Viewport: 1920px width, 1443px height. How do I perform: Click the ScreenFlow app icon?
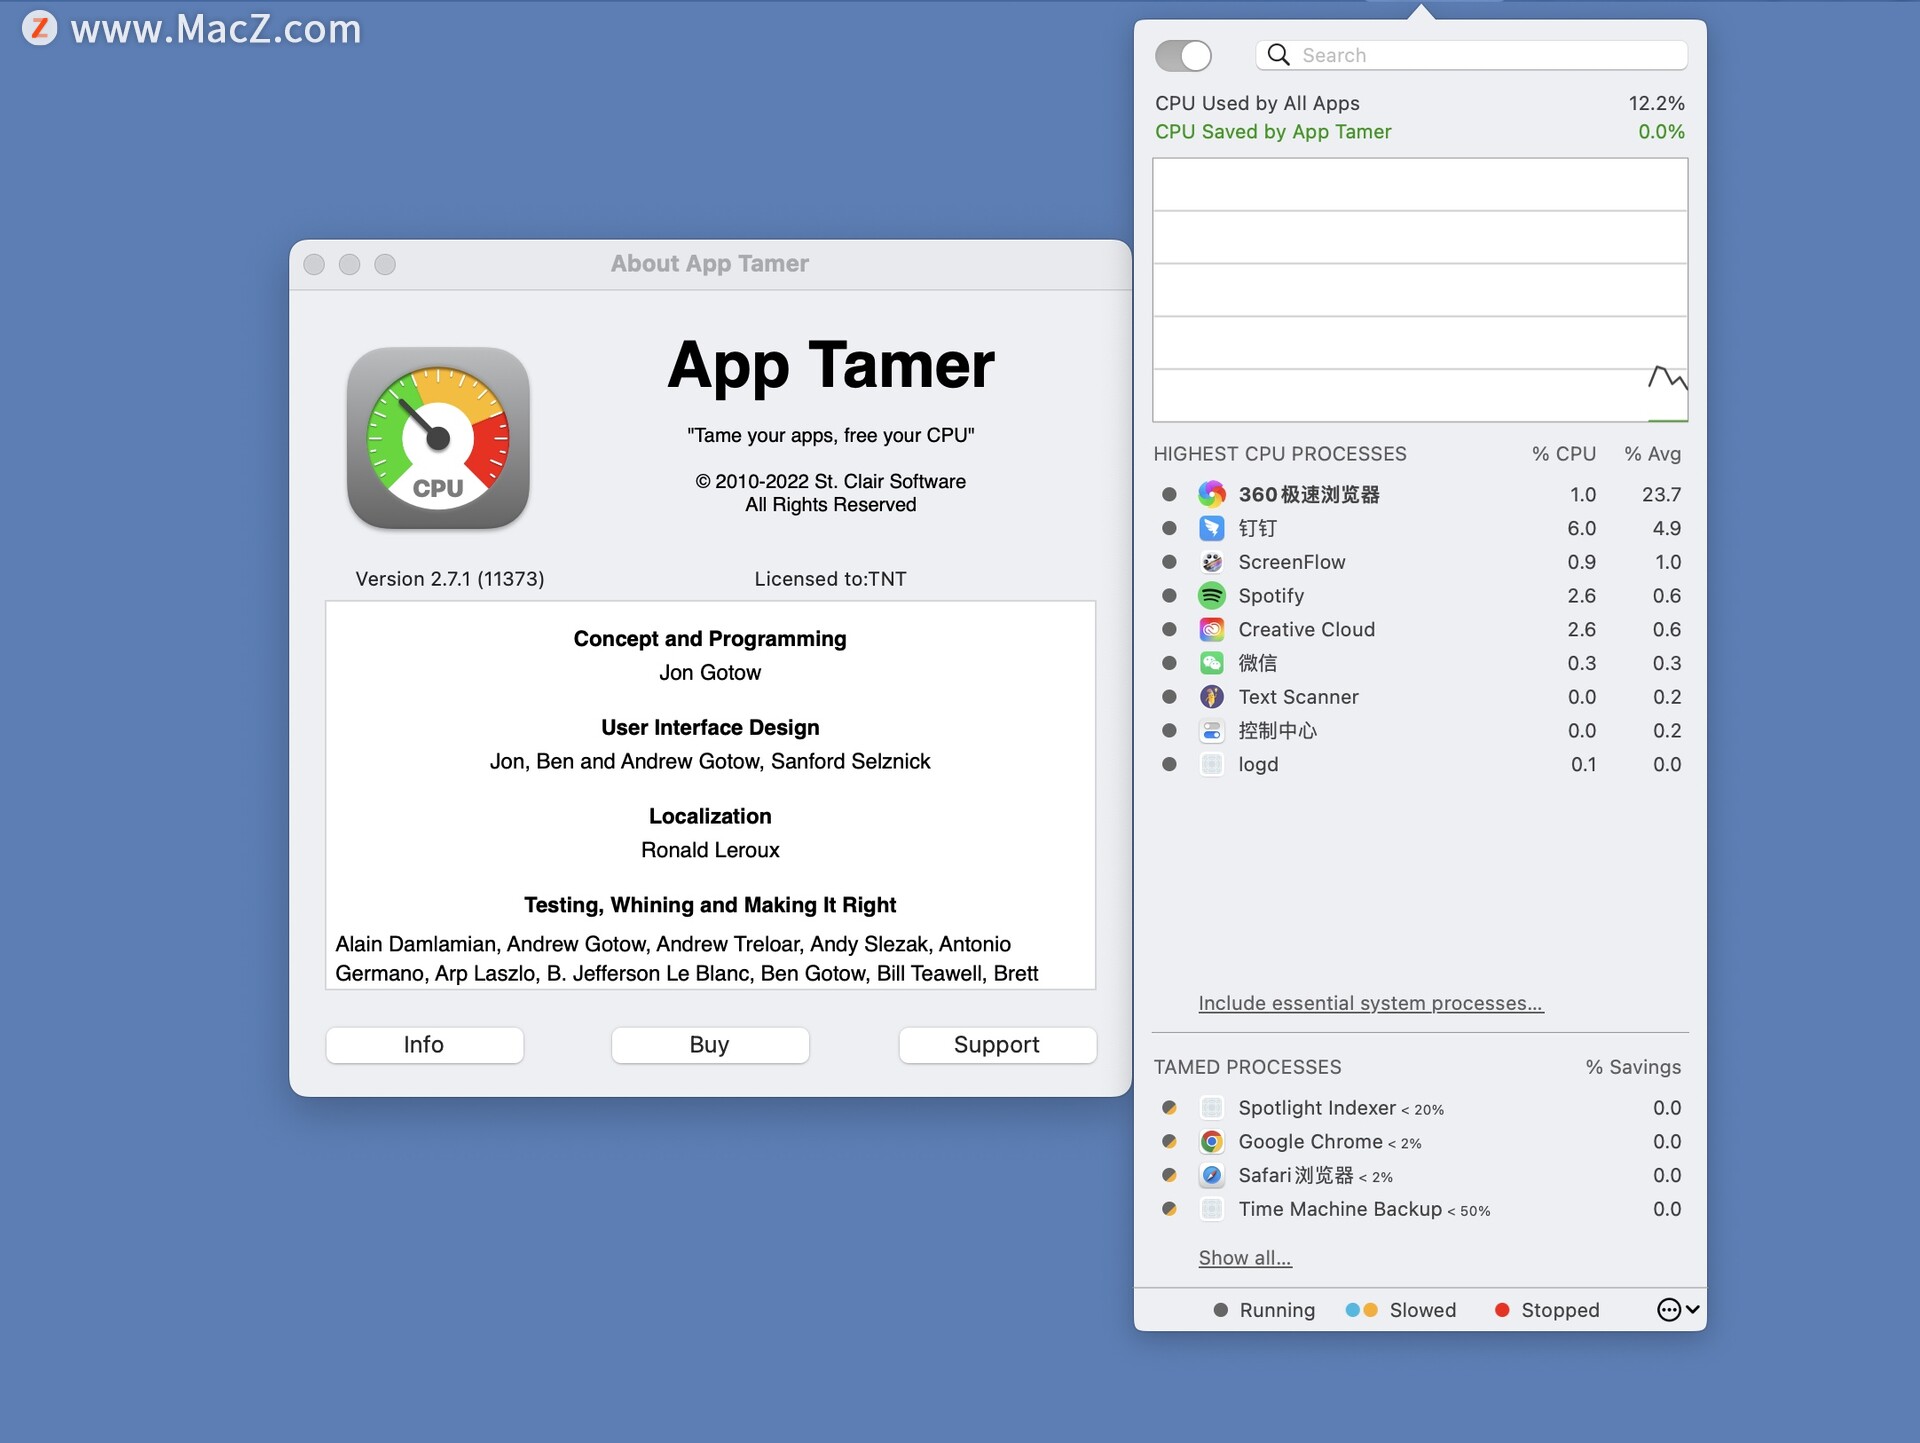coord(1211,562)
